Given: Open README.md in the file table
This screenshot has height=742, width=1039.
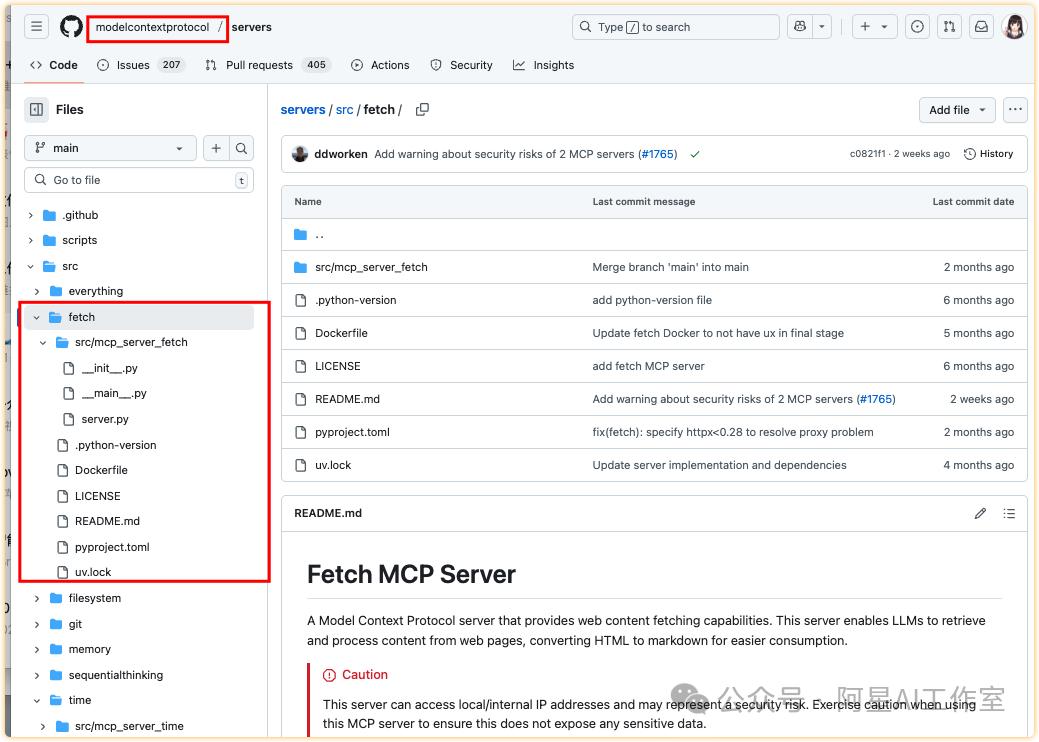Looking at the screenshot, I should (x=347, y=399).
